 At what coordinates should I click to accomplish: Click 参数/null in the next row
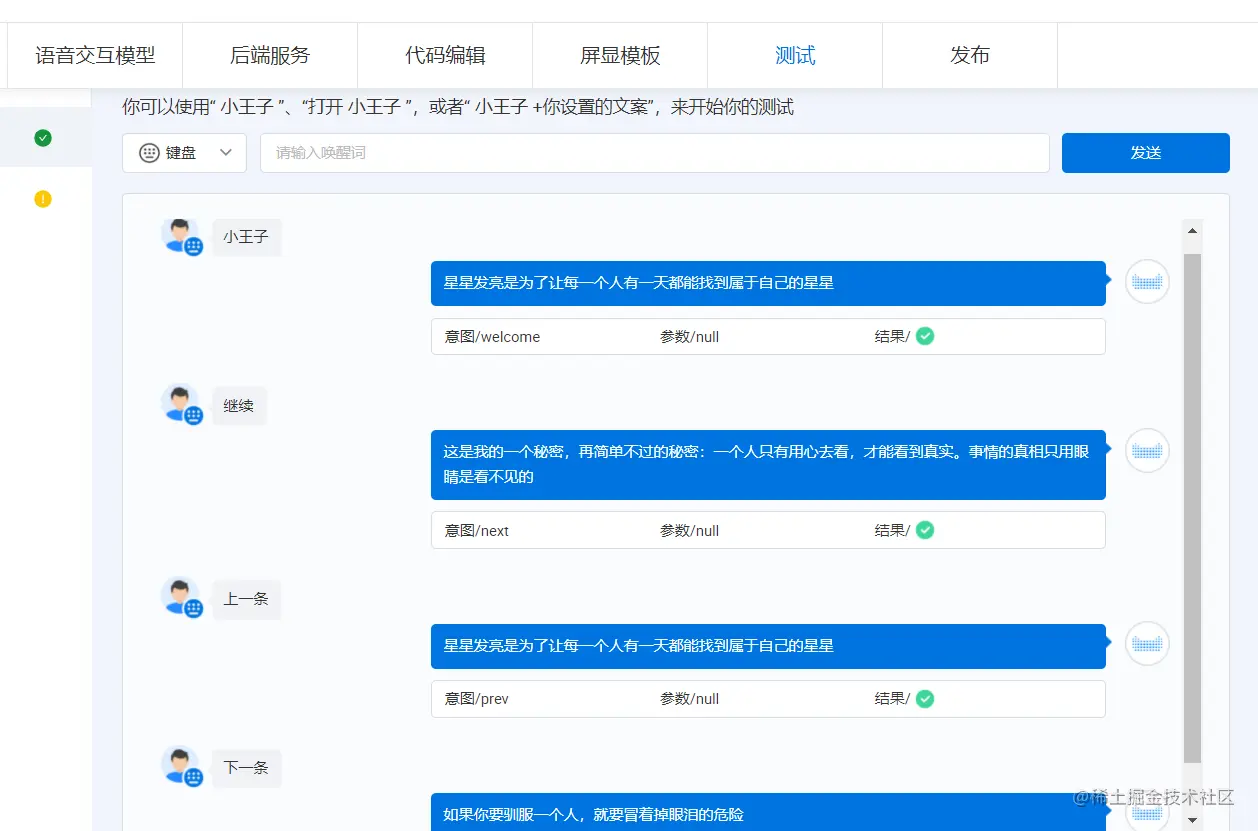(x=689, y=531)
